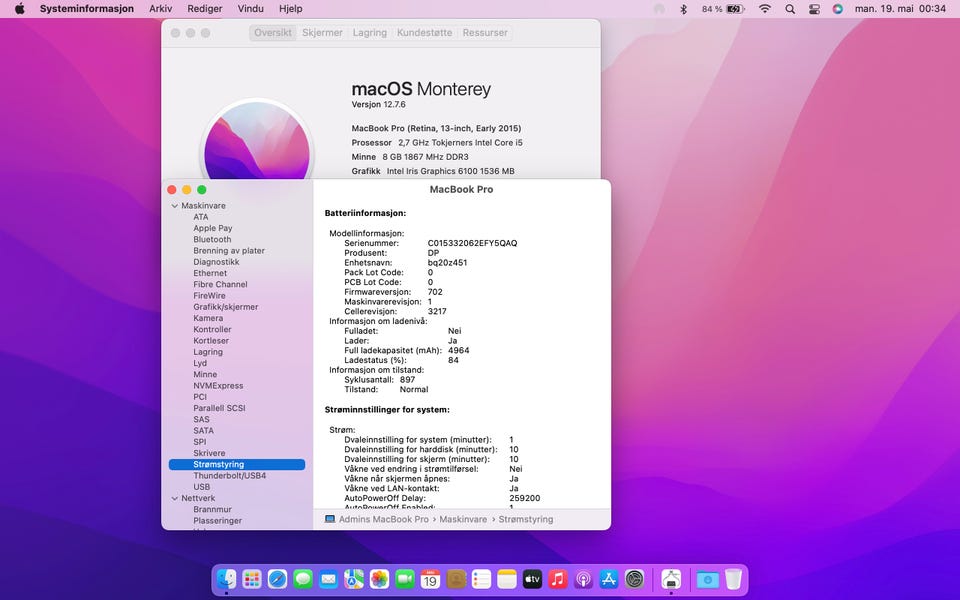
Task: Open Podcasts from the dock
Action: tap(583, 579)
